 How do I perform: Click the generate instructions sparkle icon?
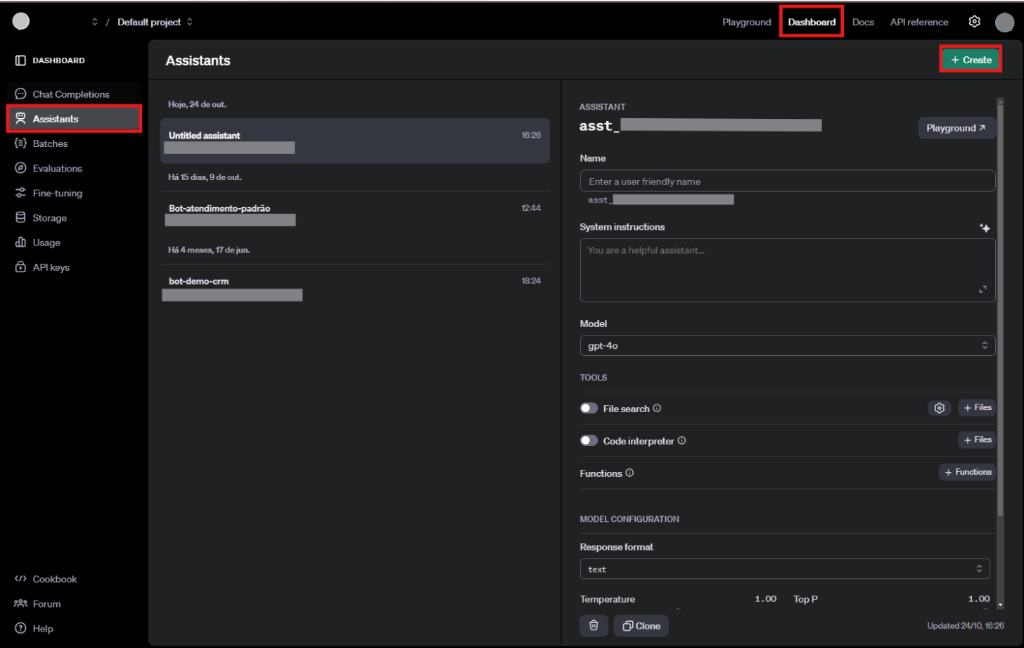pos(984,228)
